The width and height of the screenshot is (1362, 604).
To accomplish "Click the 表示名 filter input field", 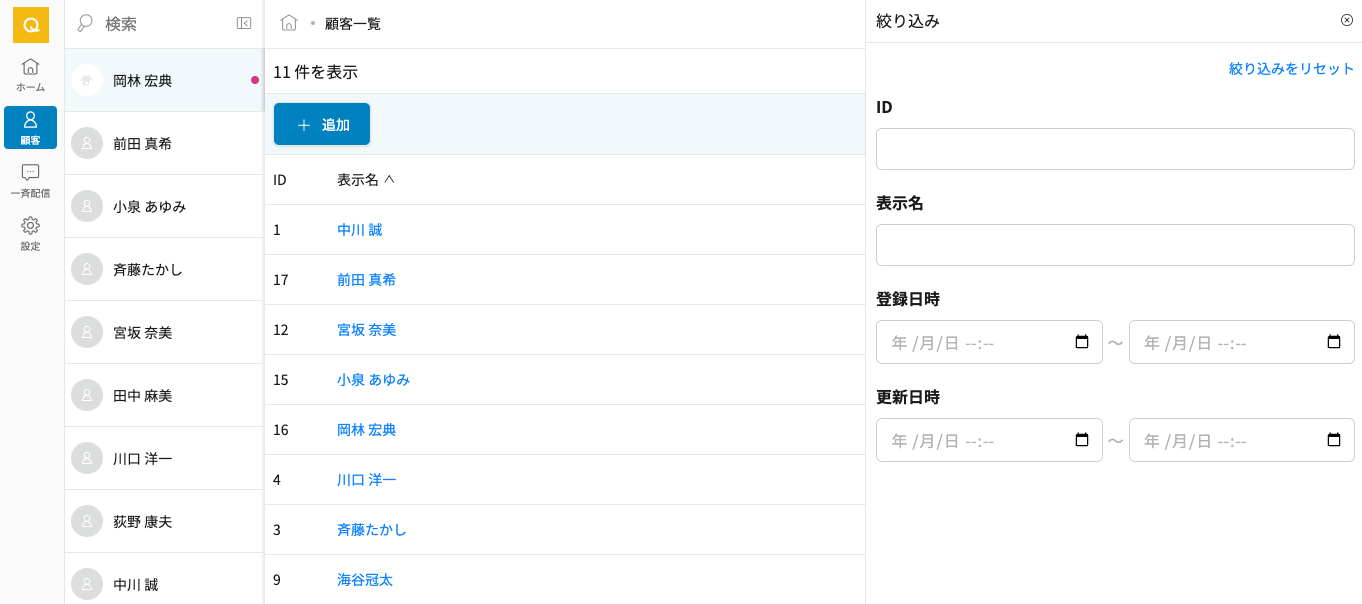I will click(1115, 245).
